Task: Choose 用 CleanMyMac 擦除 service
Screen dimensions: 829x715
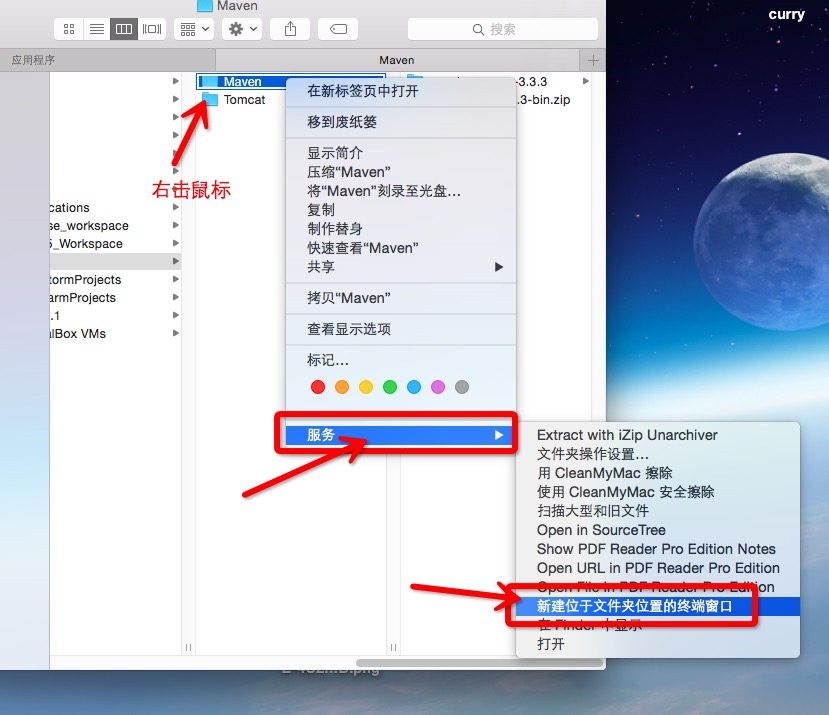Action: pyautogui.click(x=658, y=473)
